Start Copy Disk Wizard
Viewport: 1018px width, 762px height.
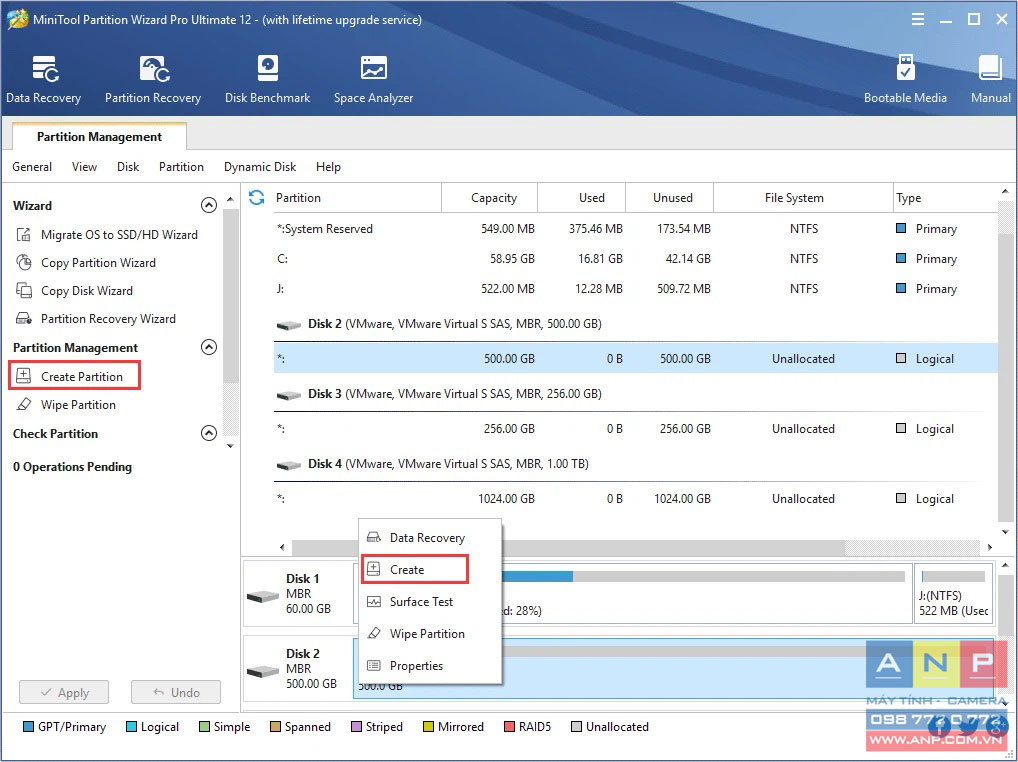click(x=74, y=290)
